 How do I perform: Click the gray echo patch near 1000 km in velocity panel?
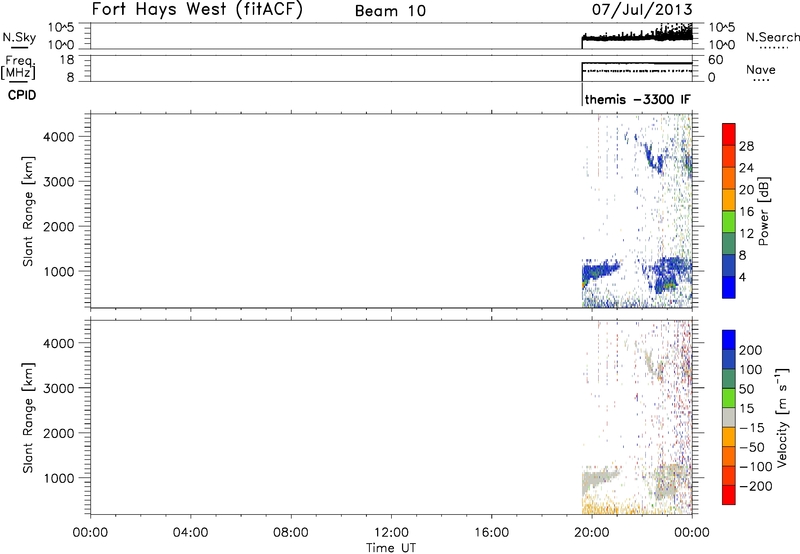tap(596, 480)
